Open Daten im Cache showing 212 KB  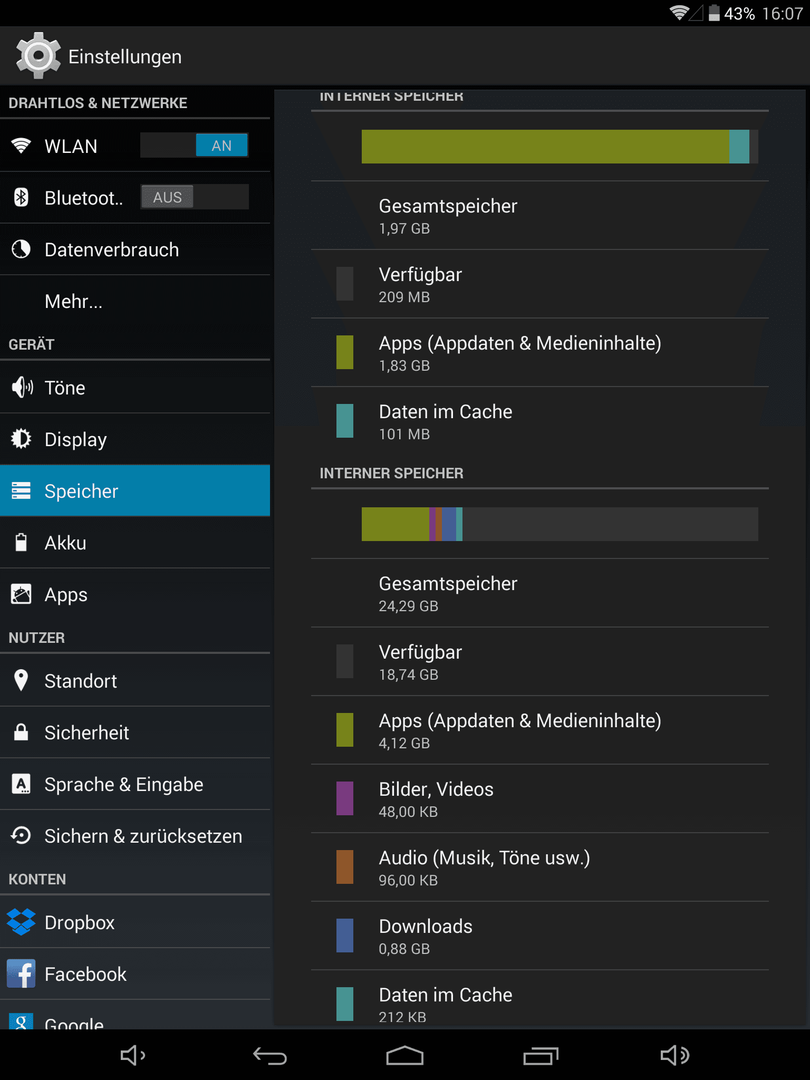coord(539,1000)
